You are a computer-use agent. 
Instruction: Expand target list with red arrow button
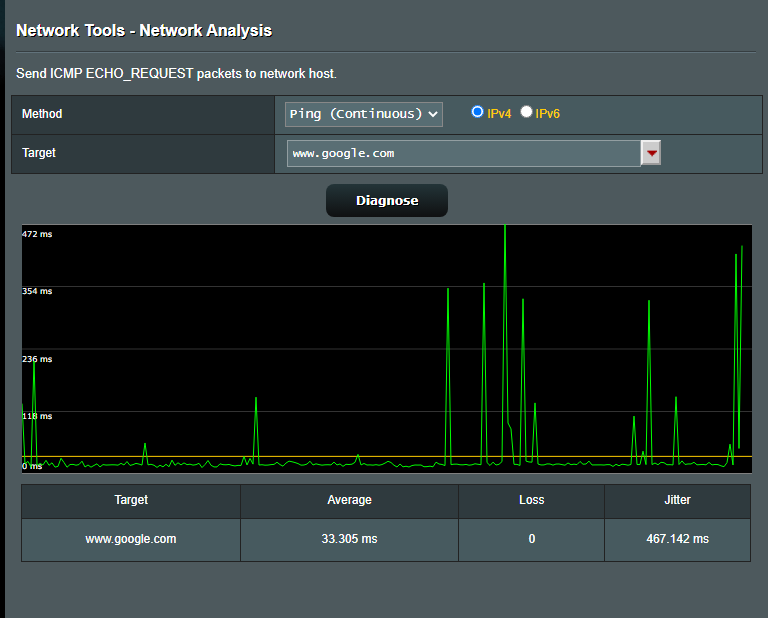click(x=651, y=153)
